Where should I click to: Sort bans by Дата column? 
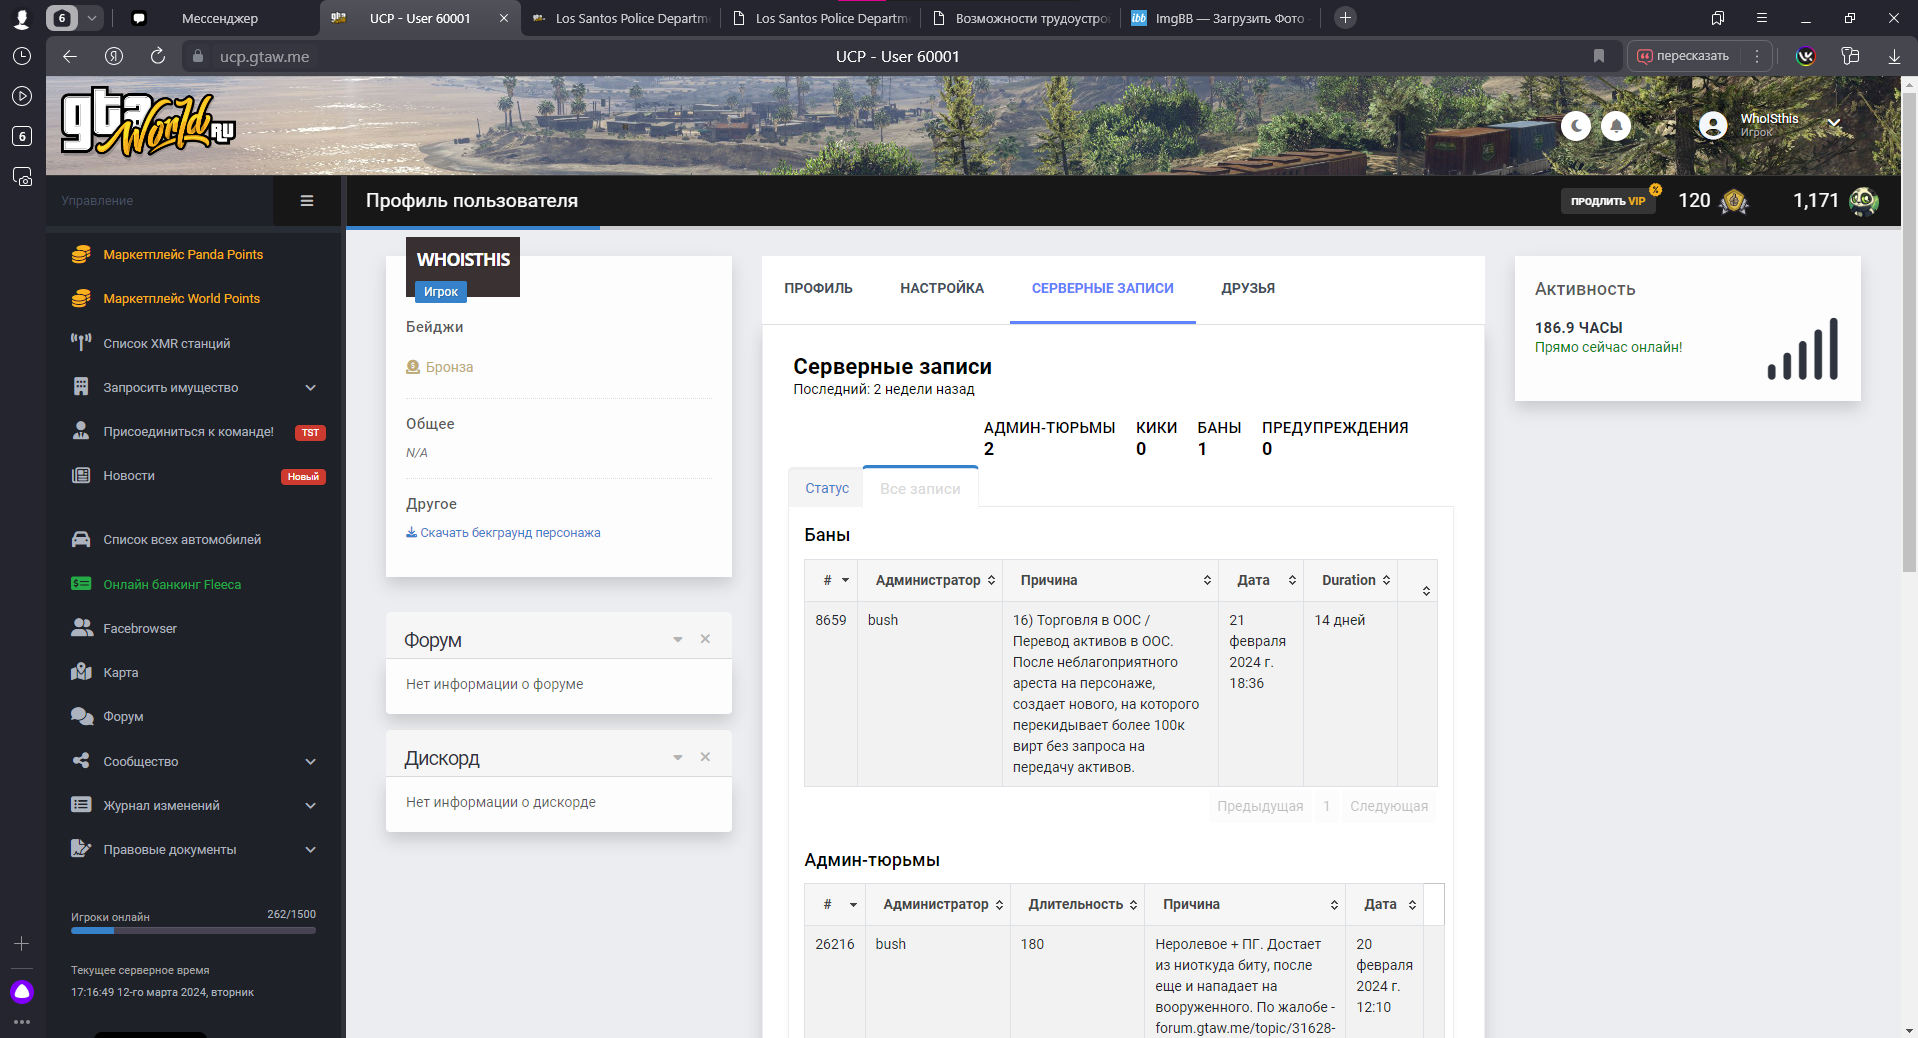click(1261, 581)
